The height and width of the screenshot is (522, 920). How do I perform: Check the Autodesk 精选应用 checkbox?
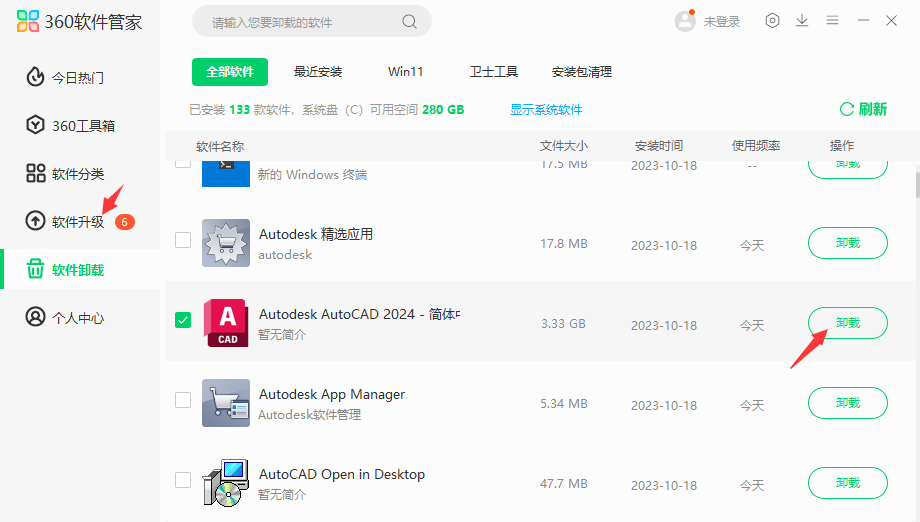183,240
